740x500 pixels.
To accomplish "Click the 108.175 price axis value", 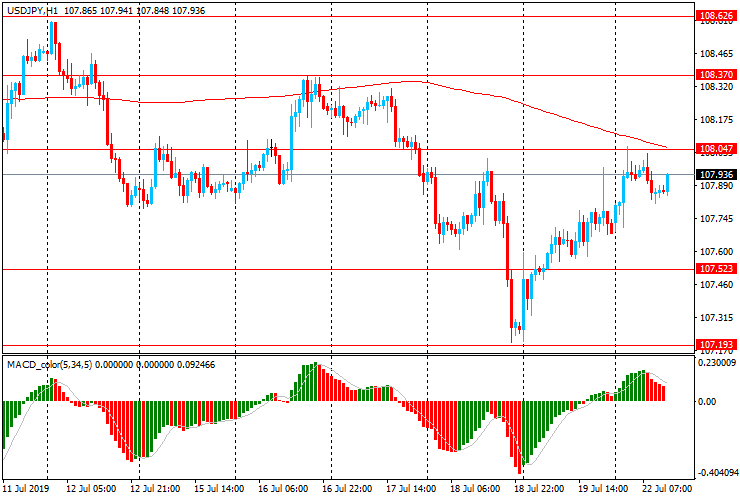I will (716, 120).
